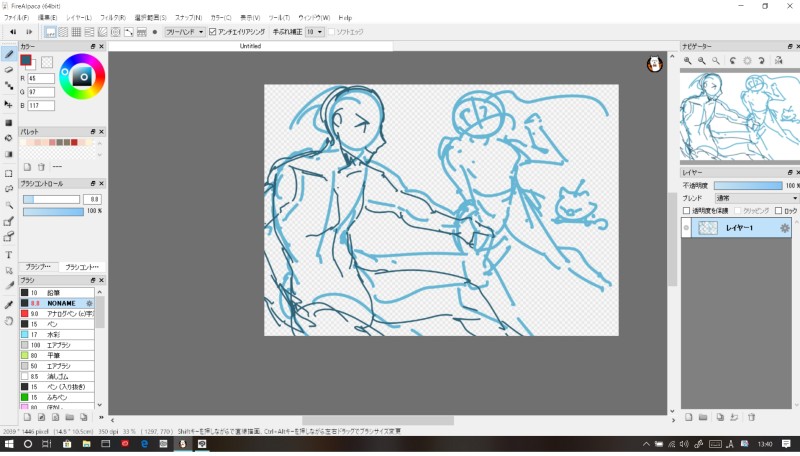Screen dimensions: 800x456
Task: Select the 平筆 brush
Action: point(57,356)
